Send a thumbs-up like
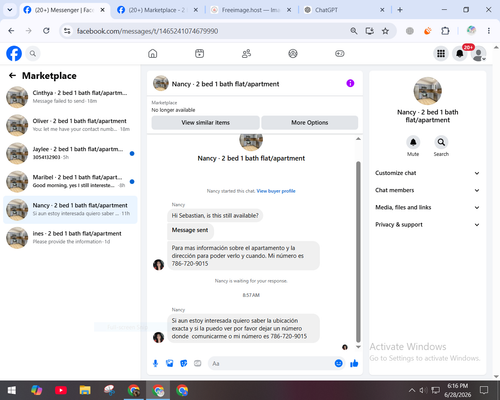 tap(354, 363)
